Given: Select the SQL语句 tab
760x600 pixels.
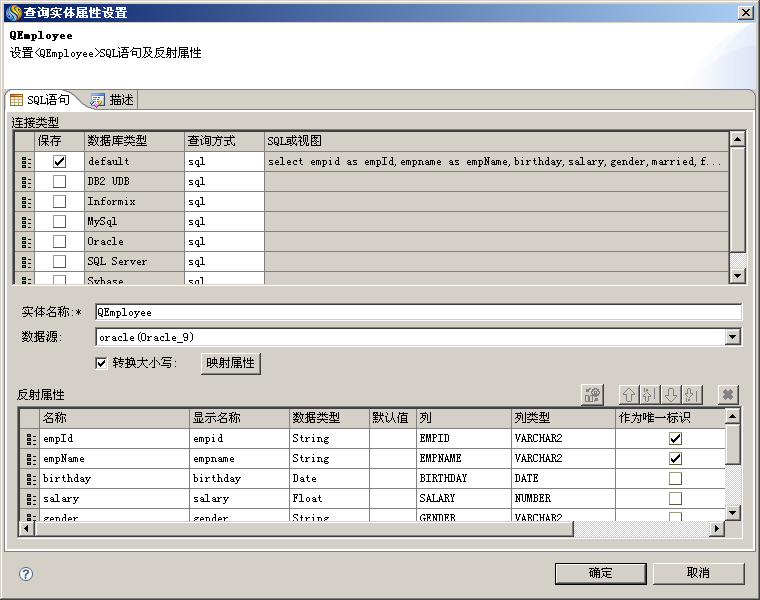Looking at the screenshot, I should point(41,100).
